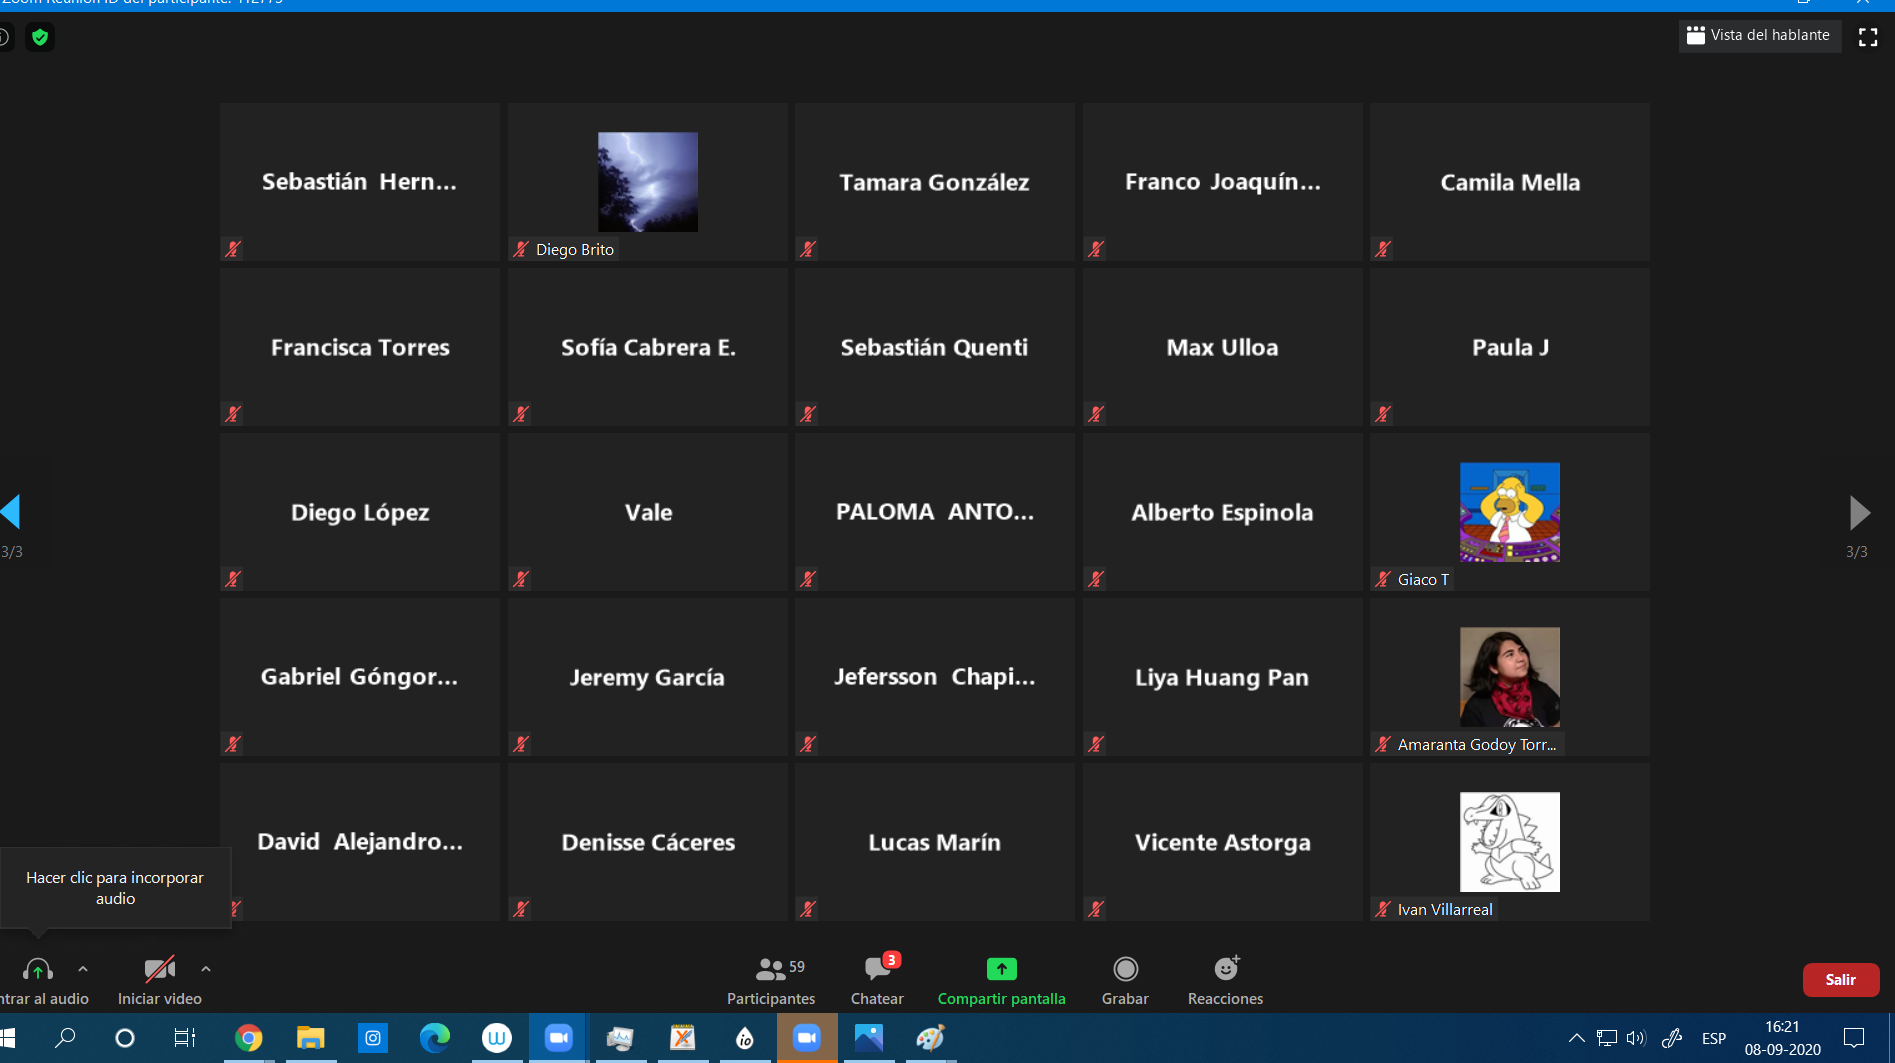Open the system volume control
Viewport: 1895px width, 1063px height.
pyautogui.click(x=1636, y=1038)
